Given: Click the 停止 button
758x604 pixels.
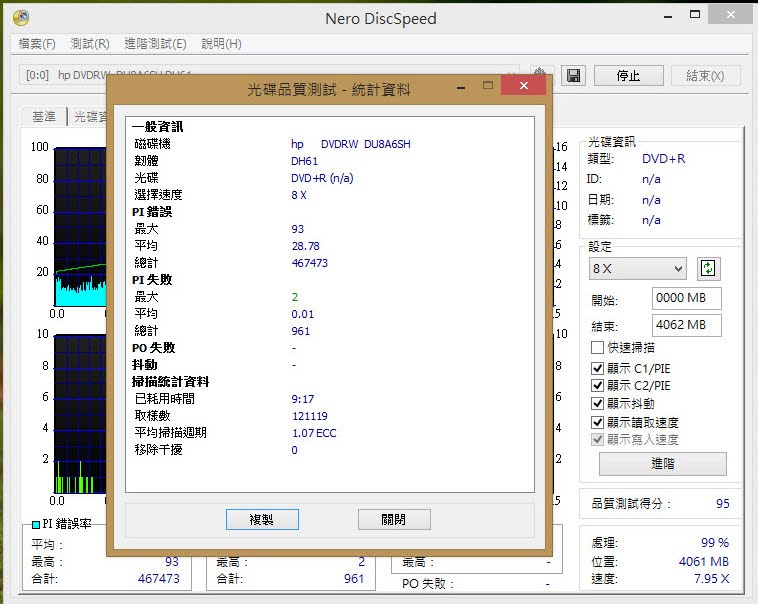Looking at the screenshot, I should coord(628,76).
